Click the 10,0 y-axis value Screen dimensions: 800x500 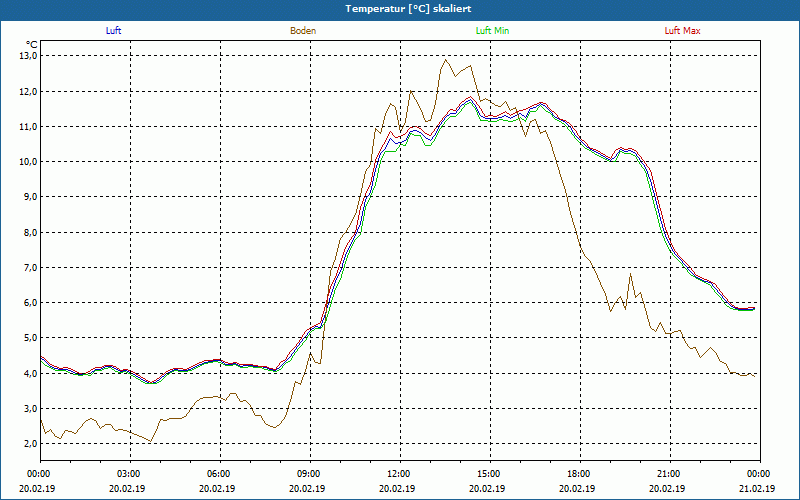pos(28,162)
